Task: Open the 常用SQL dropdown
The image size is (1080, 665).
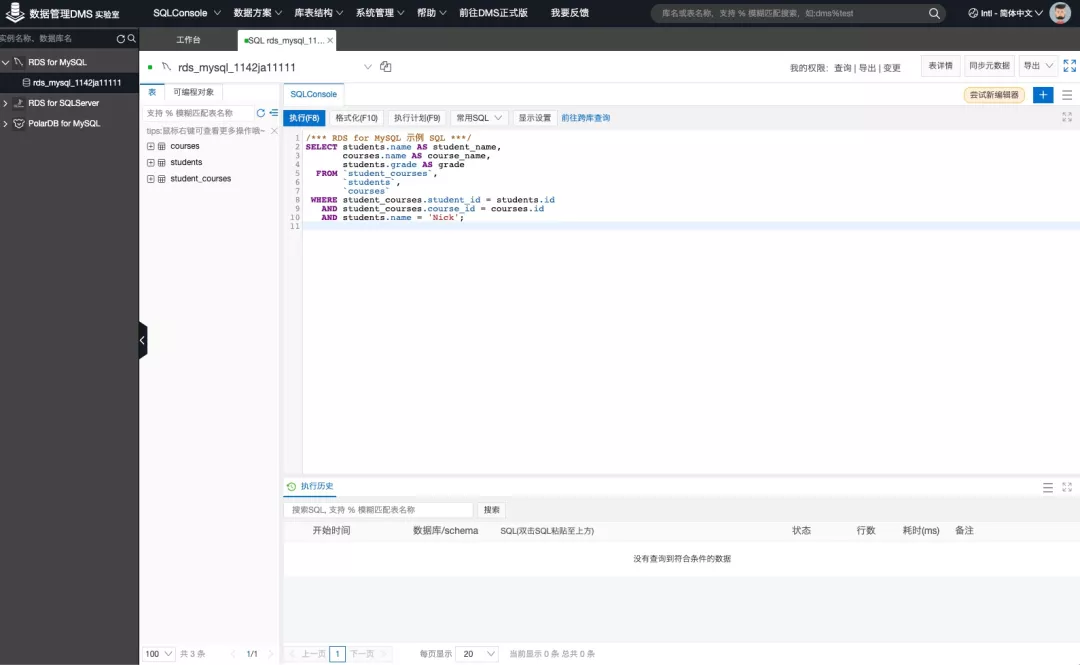Action: click(x=479, y=118)
